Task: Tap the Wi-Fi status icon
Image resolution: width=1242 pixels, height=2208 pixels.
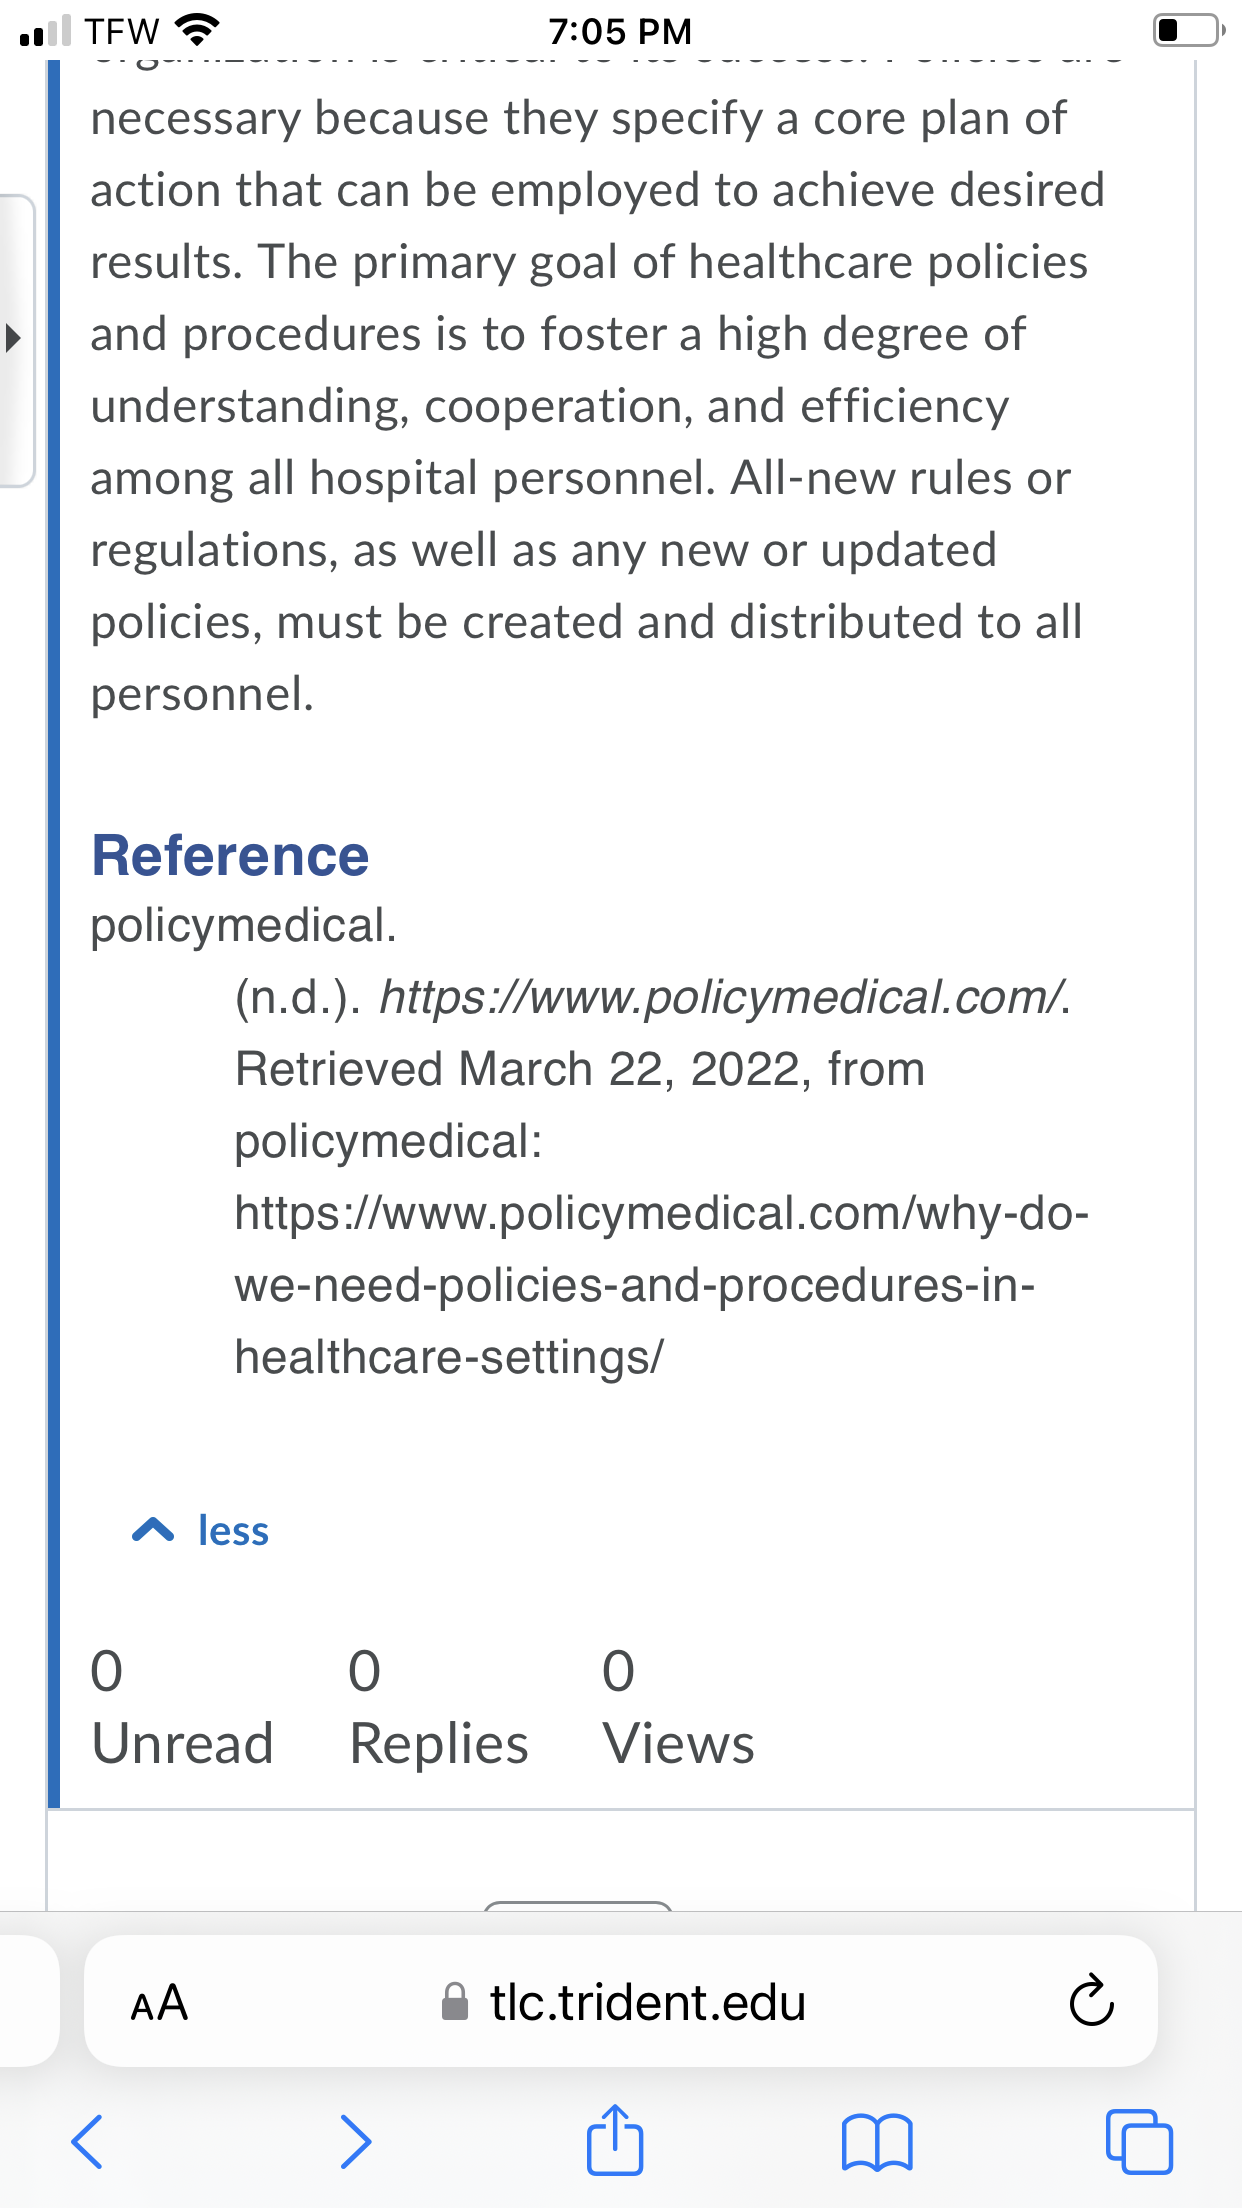Action: click(x=198, y=30)
